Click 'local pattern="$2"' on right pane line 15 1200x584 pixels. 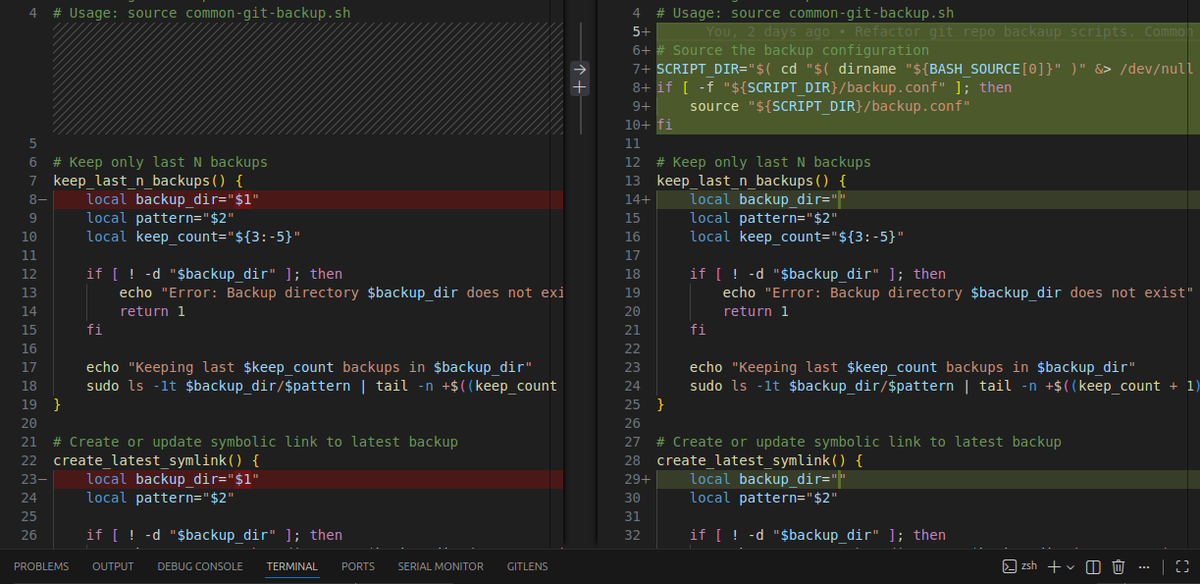pyautogui.click(x=763, y=218)
